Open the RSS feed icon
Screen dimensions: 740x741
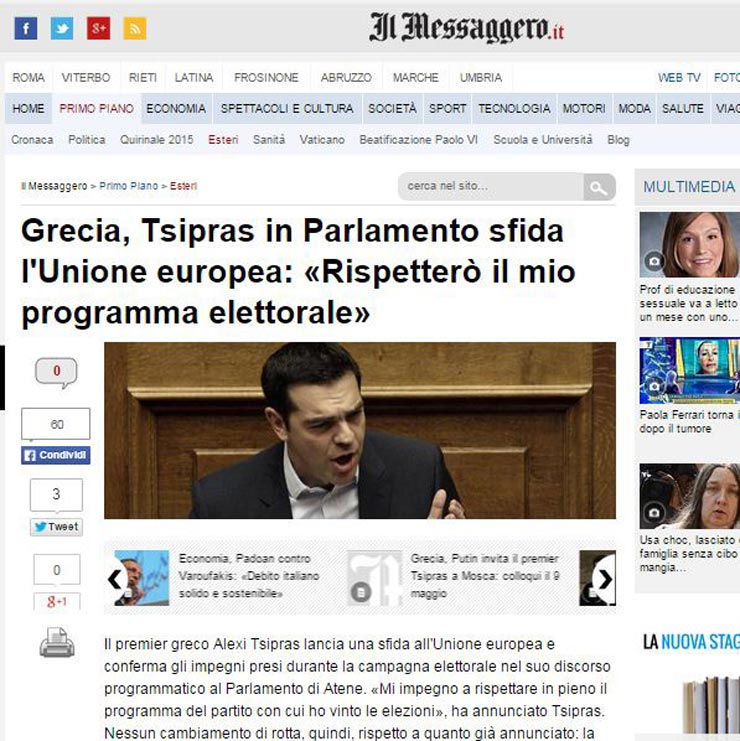pyautogui.click(x=134, y=28)
